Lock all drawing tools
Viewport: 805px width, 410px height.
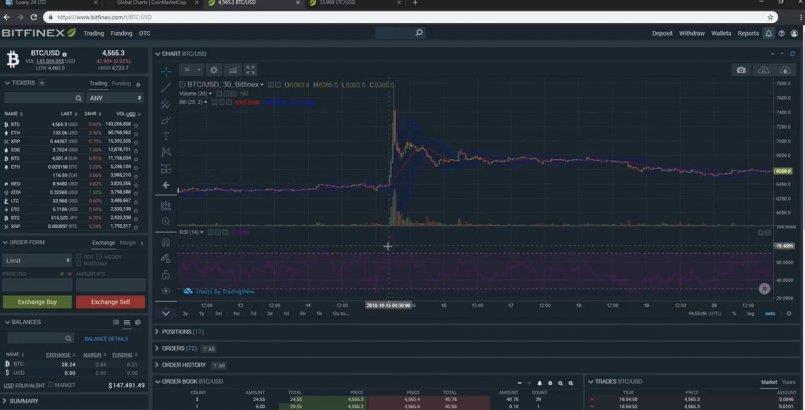tap(166, 275)
